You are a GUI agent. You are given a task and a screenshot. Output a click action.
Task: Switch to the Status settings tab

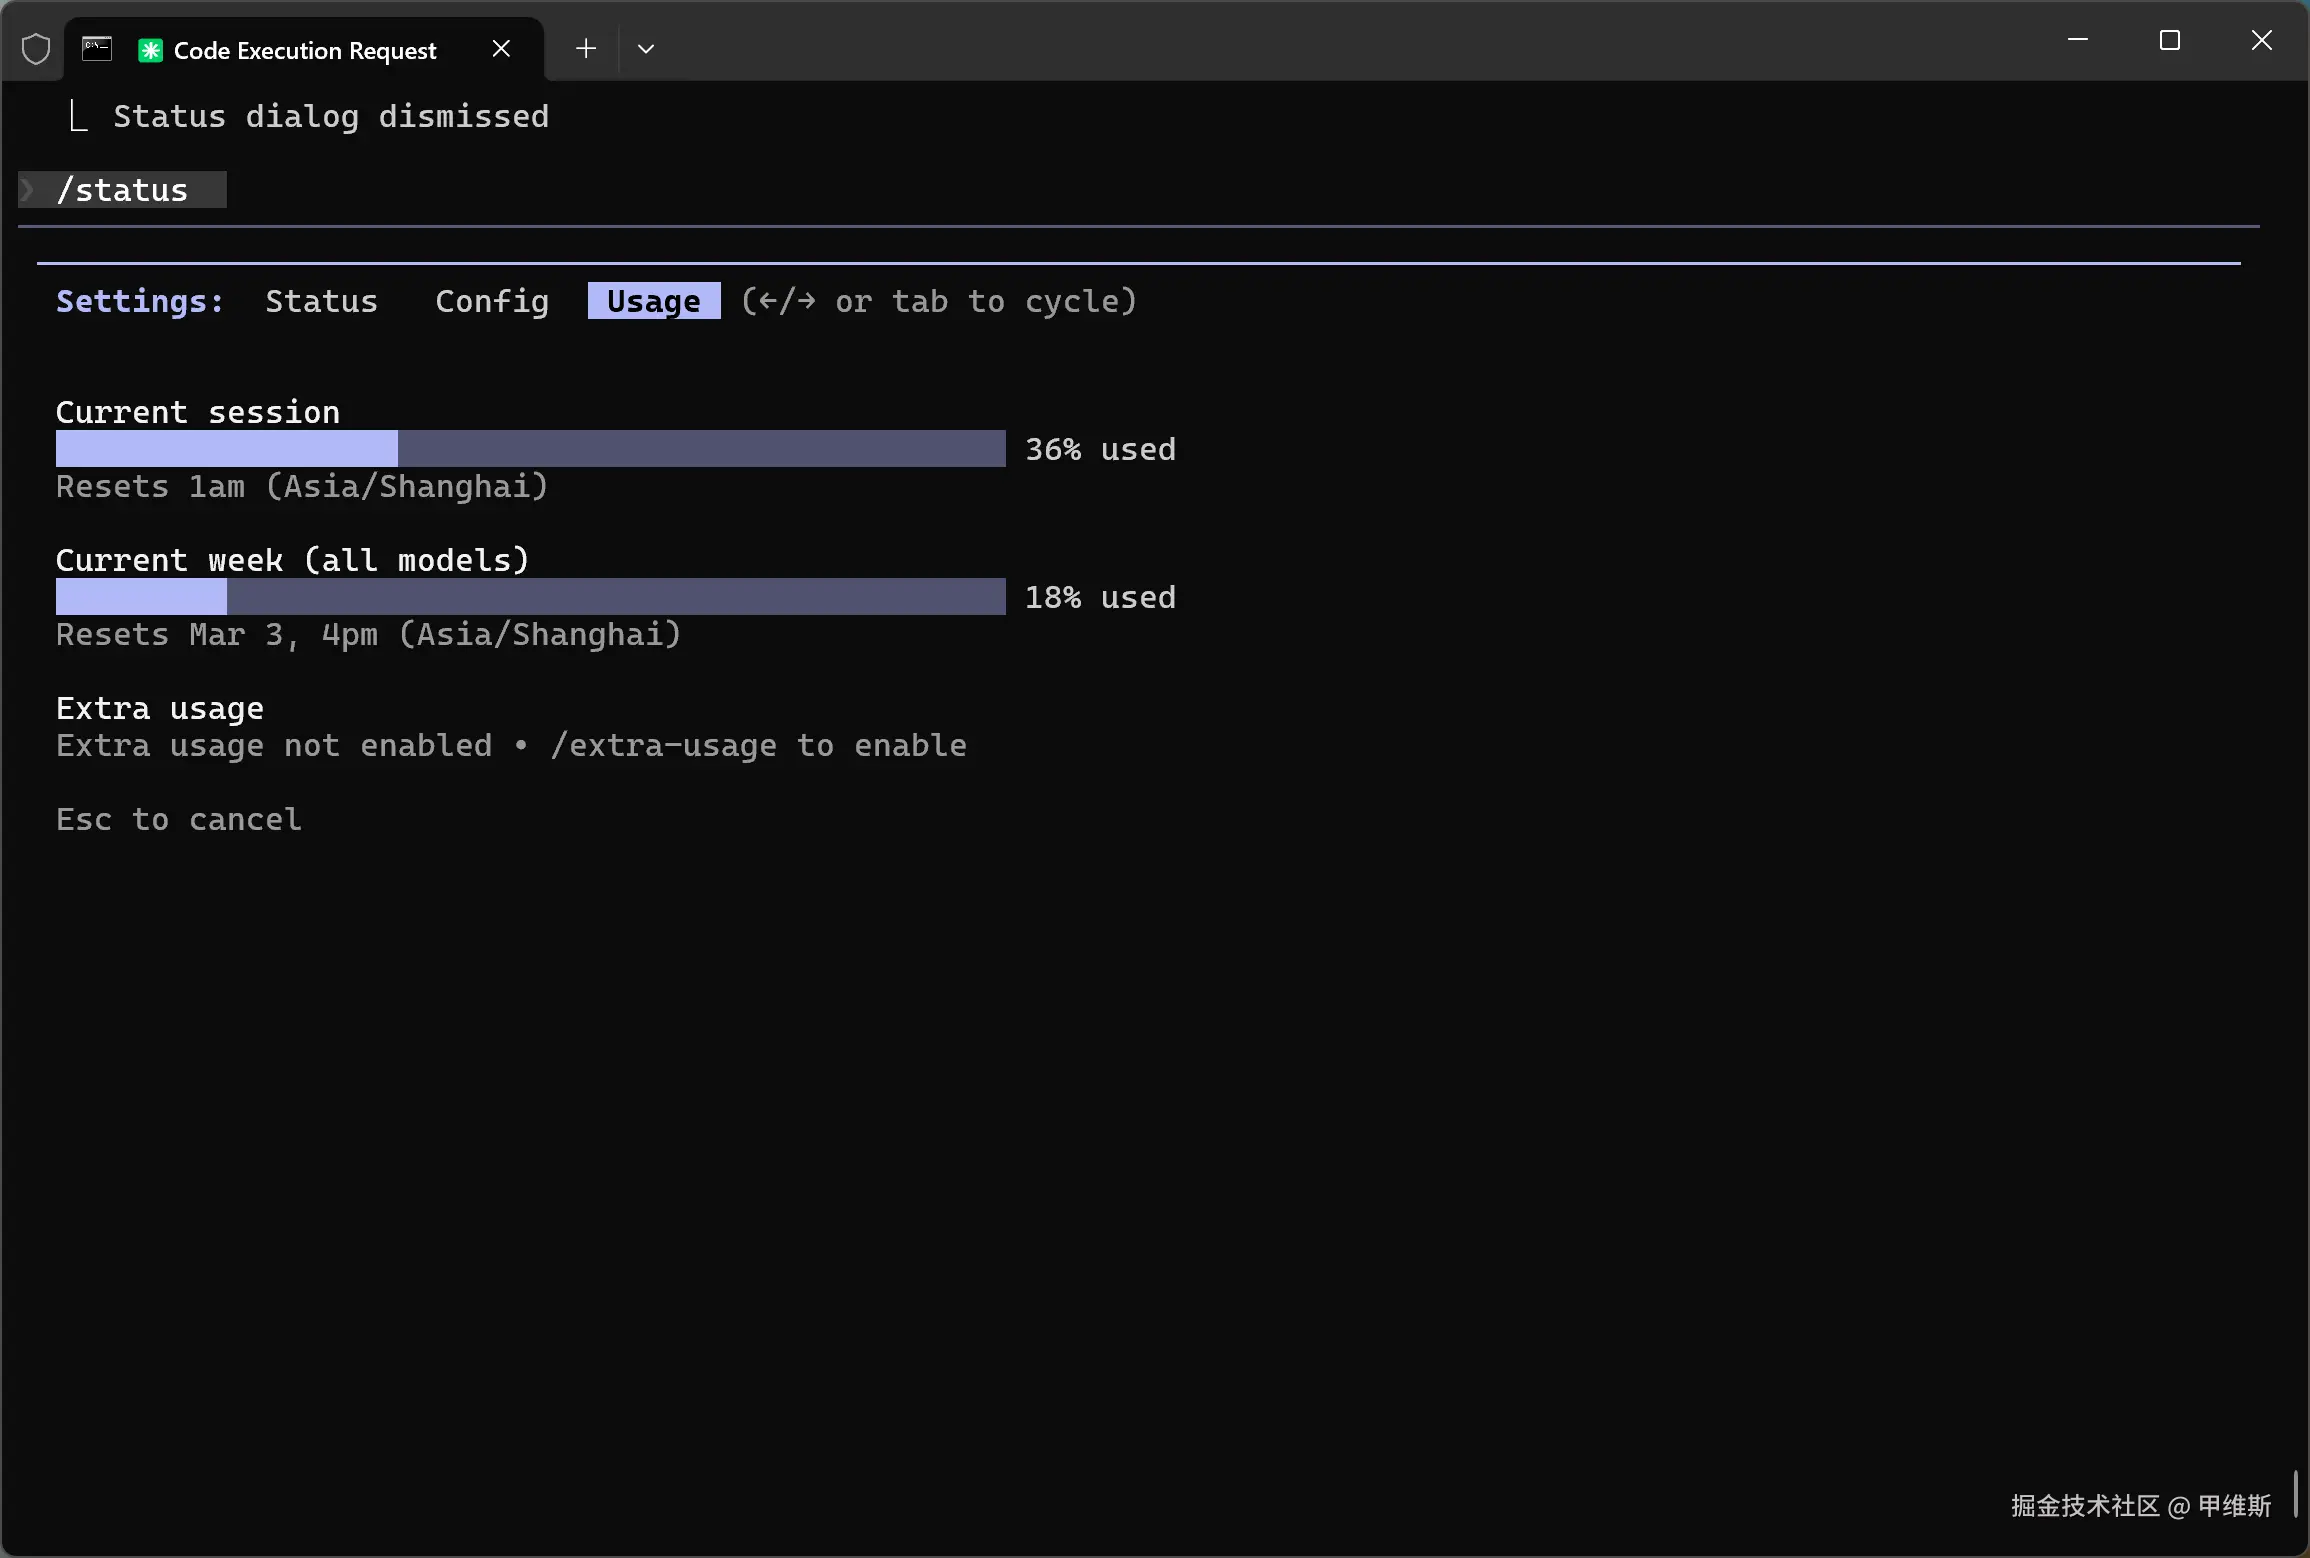pos(321,301)
